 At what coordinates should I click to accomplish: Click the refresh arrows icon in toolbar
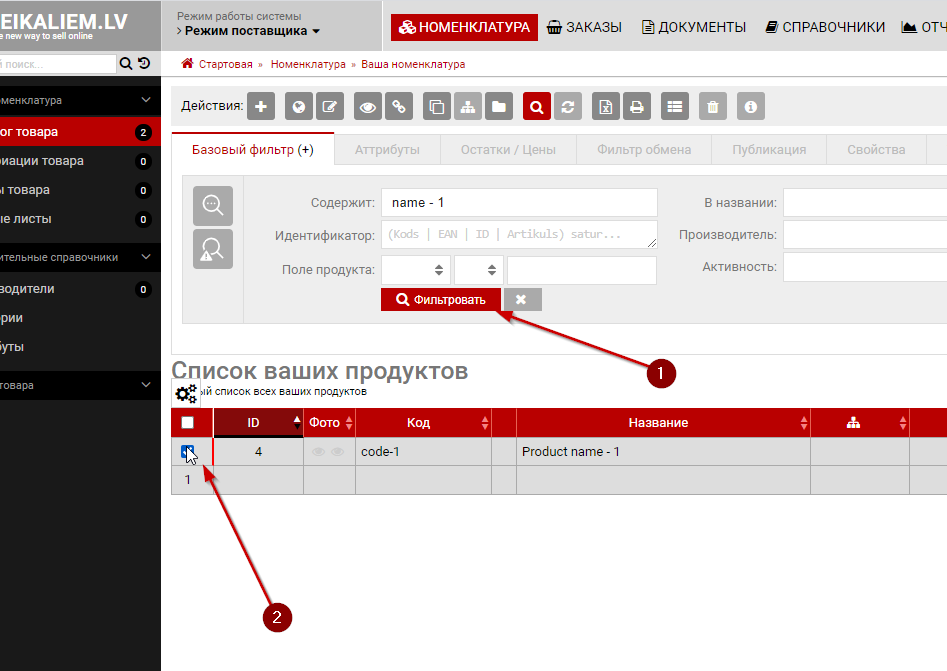pyautogui.click(x=568, y=106)
